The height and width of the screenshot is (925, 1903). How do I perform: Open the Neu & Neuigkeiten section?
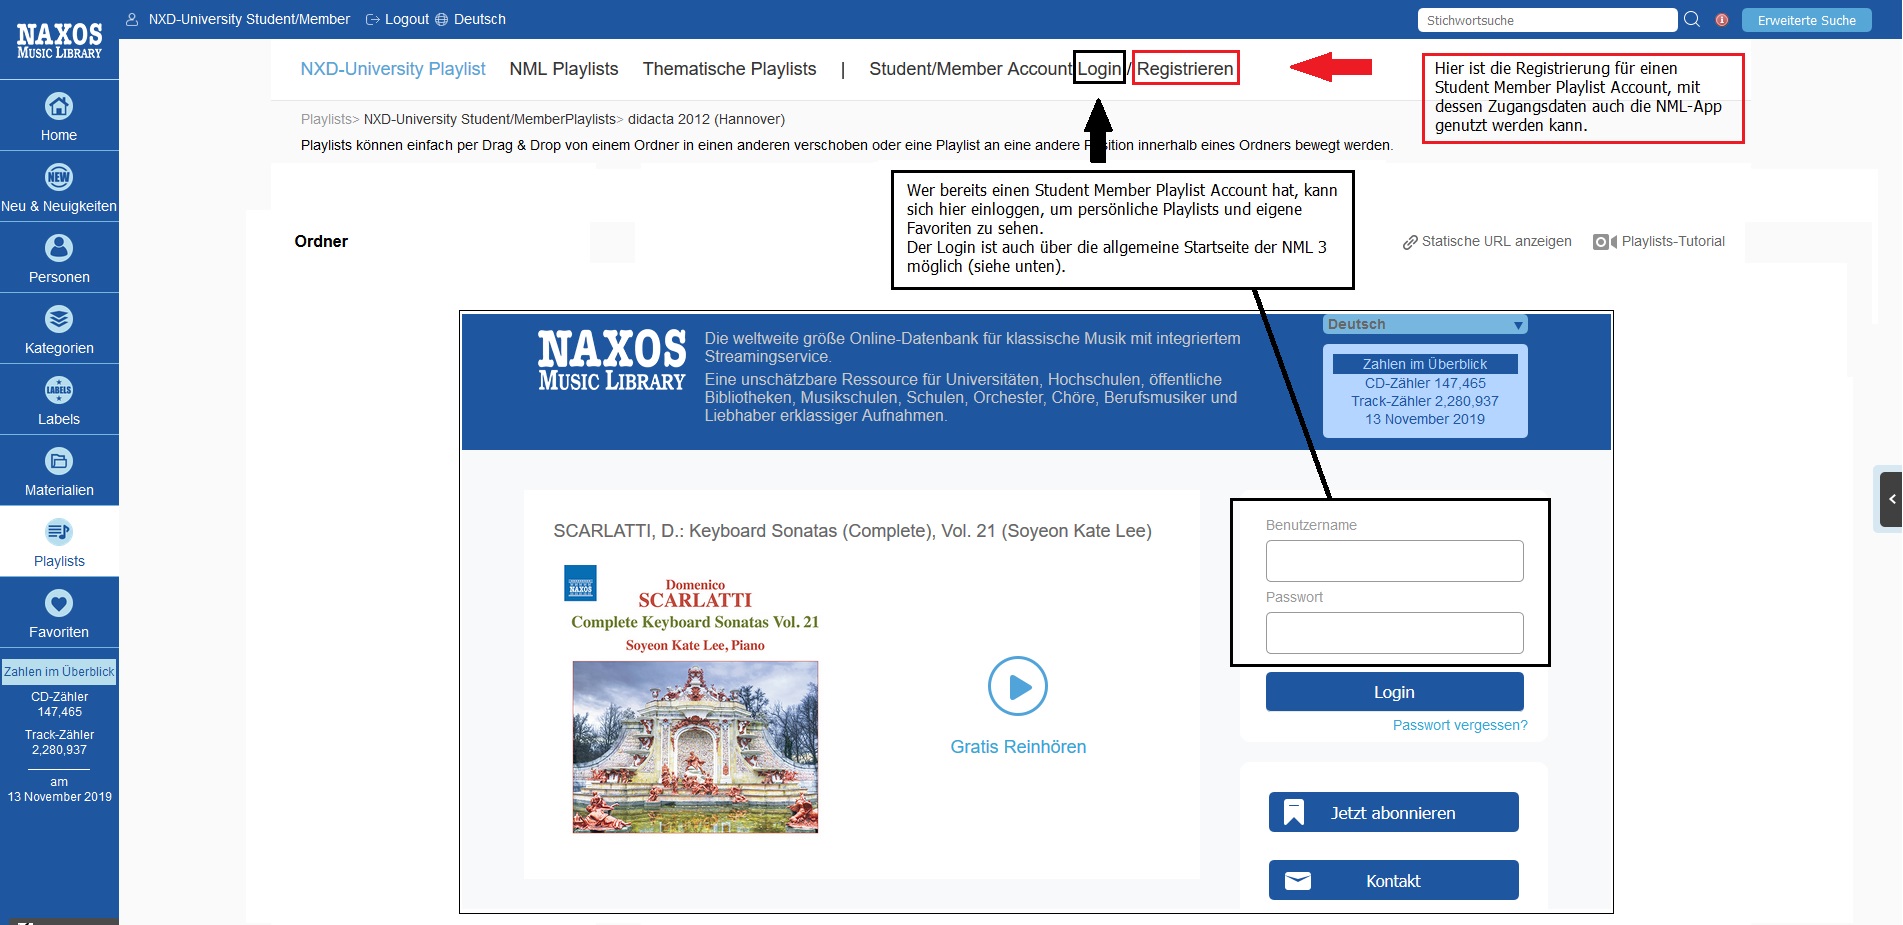[x=59, y=187]
